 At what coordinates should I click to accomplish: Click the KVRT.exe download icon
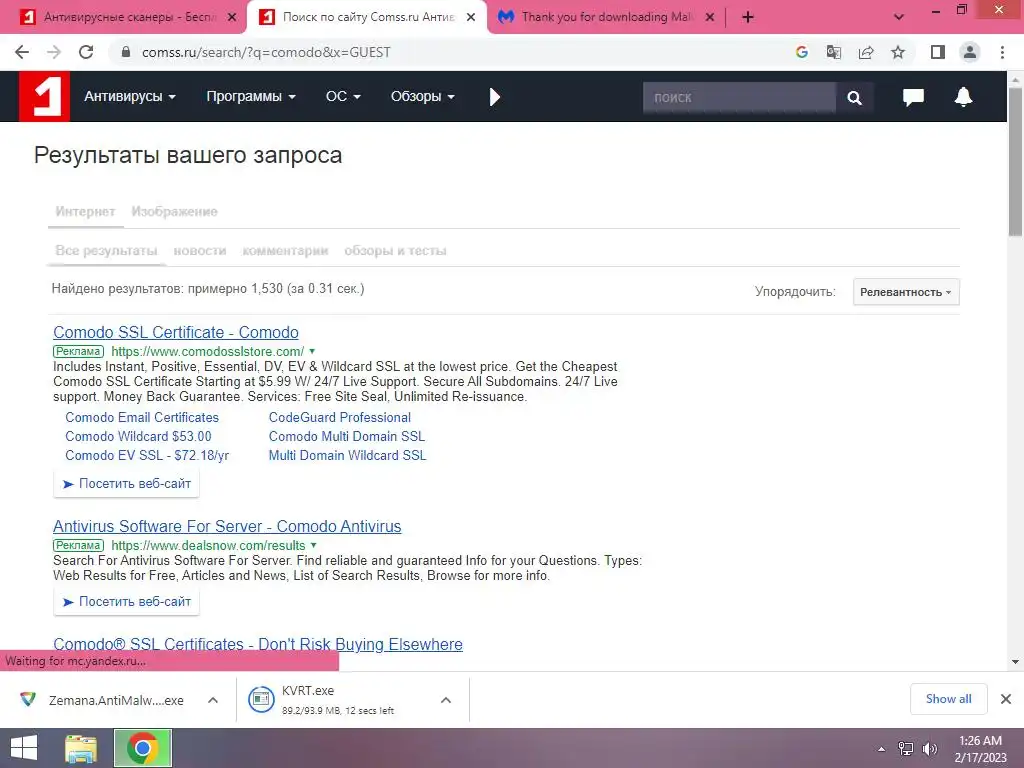pos(261,699)
